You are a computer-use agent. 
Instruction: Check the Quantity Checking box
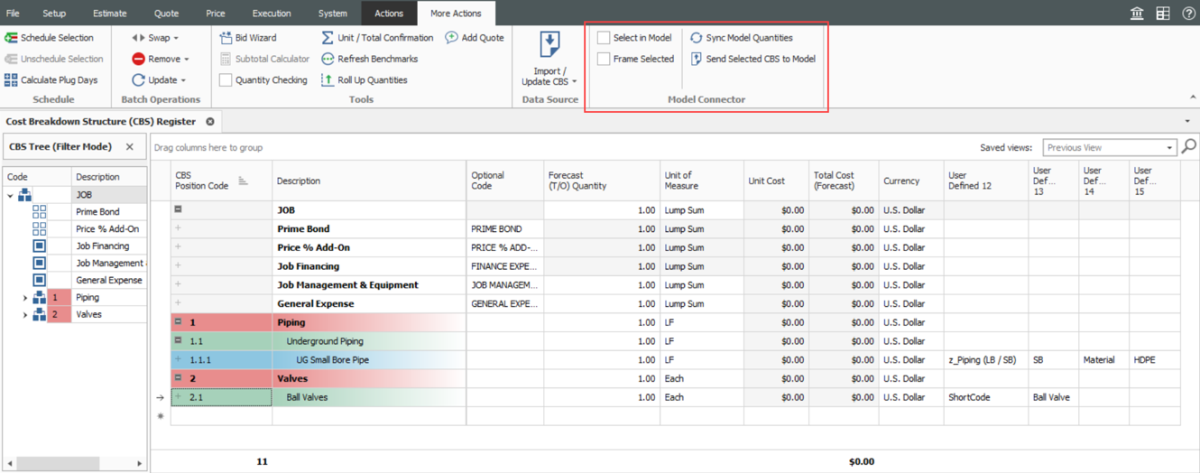[x=226, y=80]
